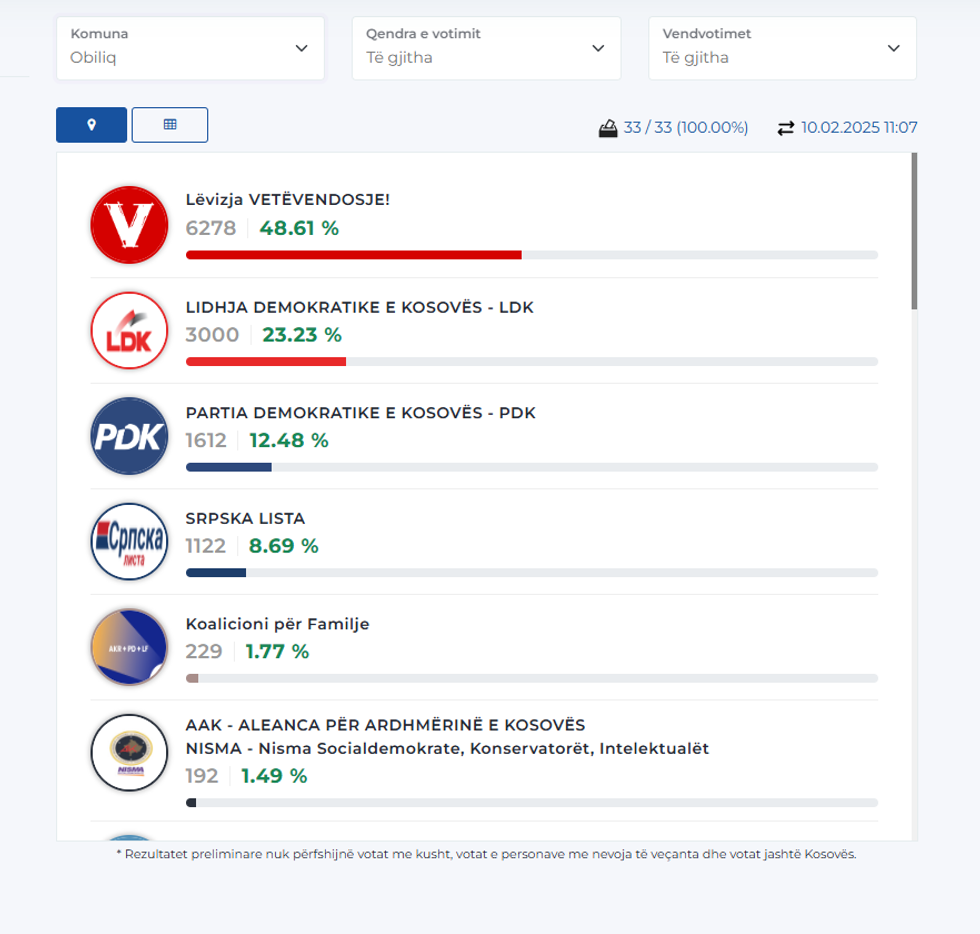Click LIDHJE DEMOKRATIKE E KOSOVËS - LDK title
The width and height of the screenshot is (980, 934).
(360, 307)
